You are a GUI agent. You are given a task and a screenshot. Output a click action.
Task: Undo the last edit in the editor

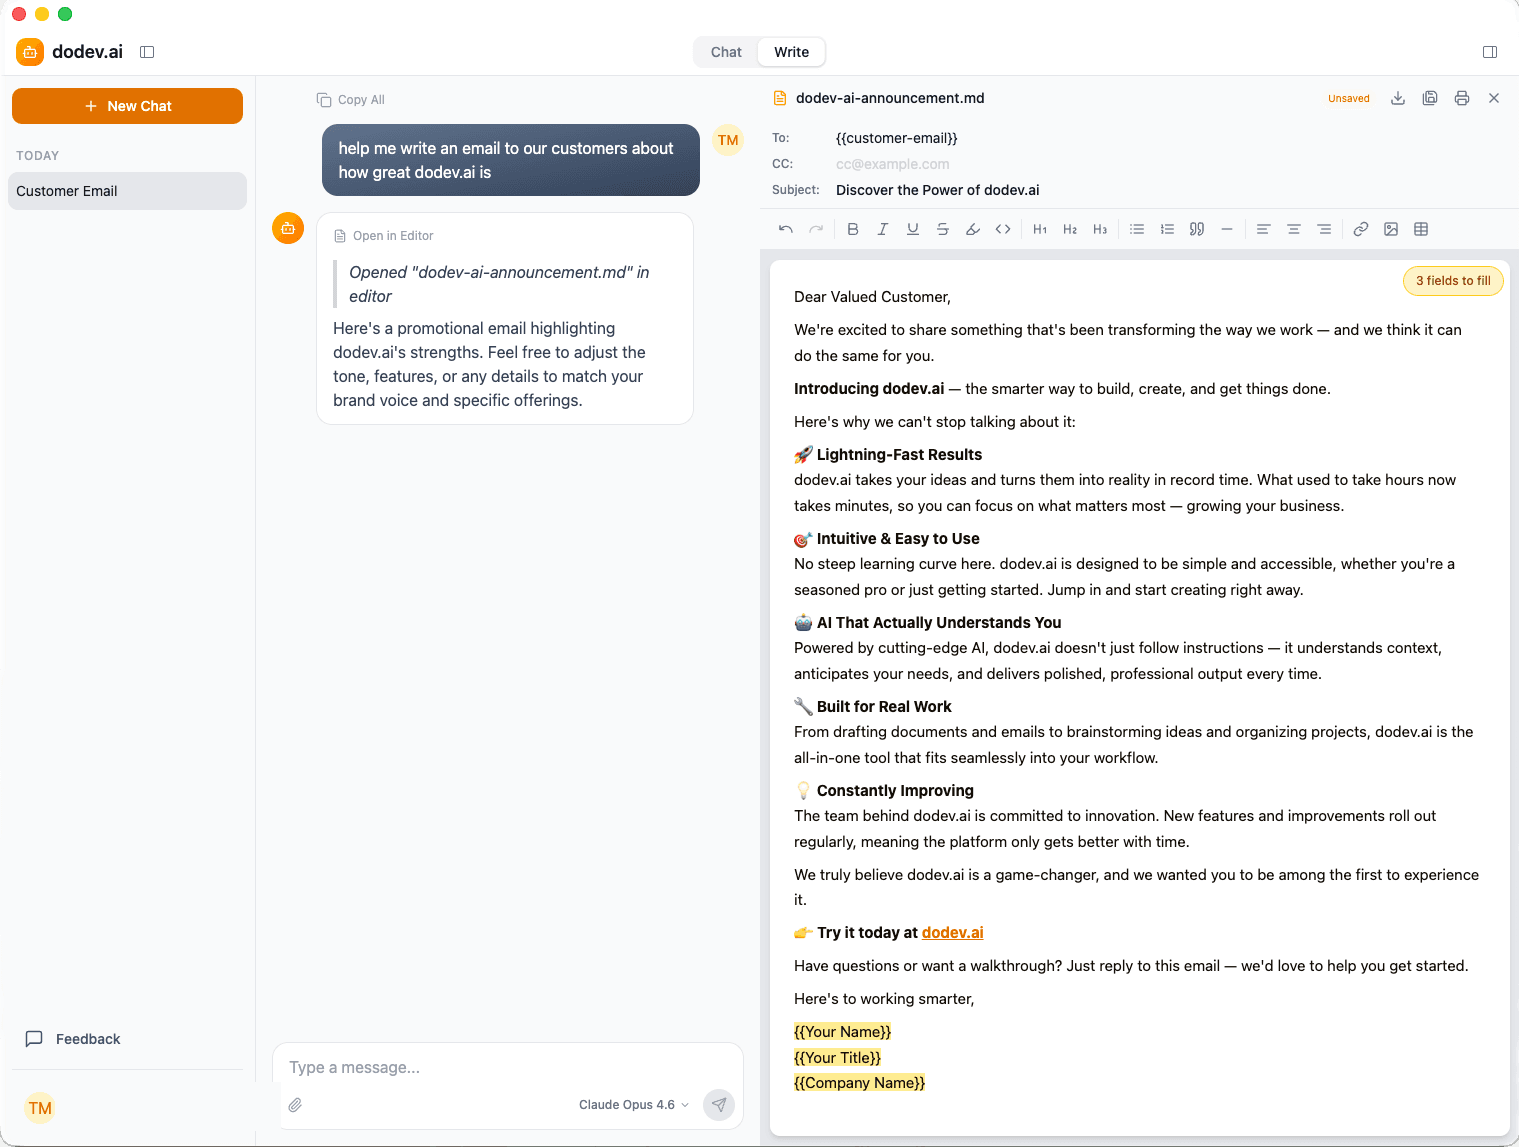click(x=785, y=229)
